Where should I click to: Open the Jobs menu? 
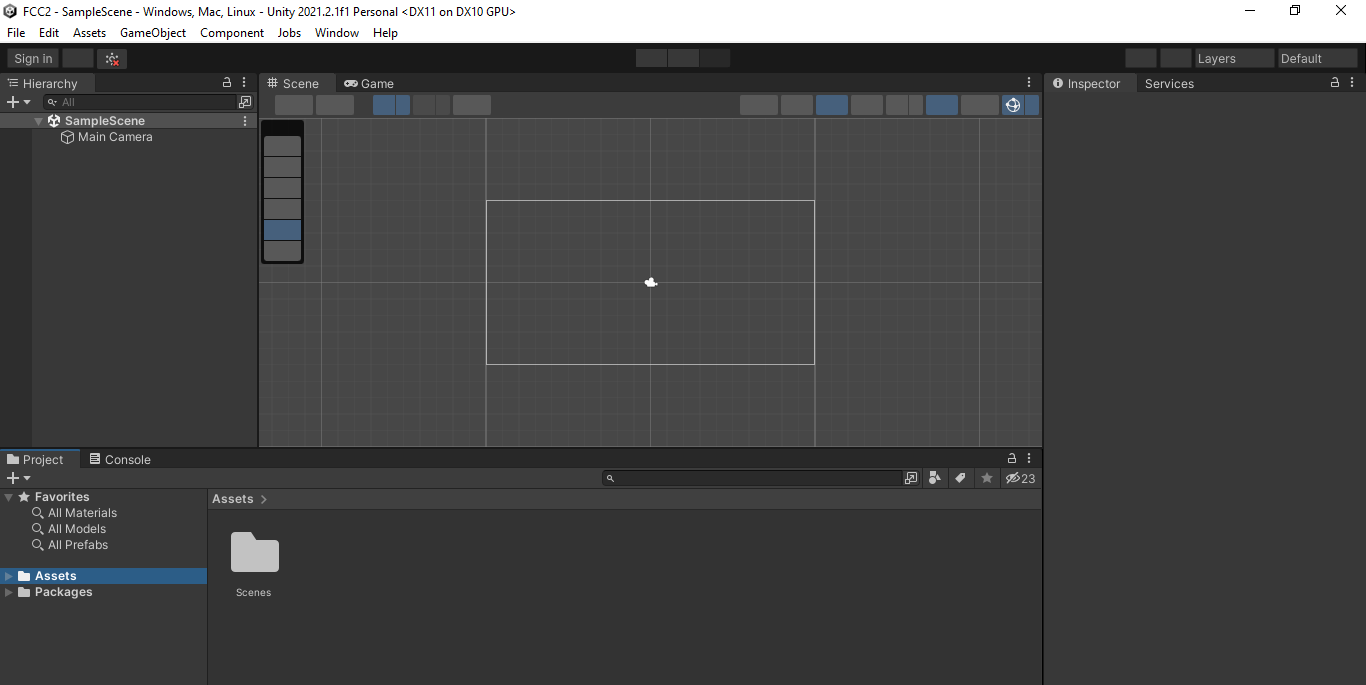tap(289, 33)
